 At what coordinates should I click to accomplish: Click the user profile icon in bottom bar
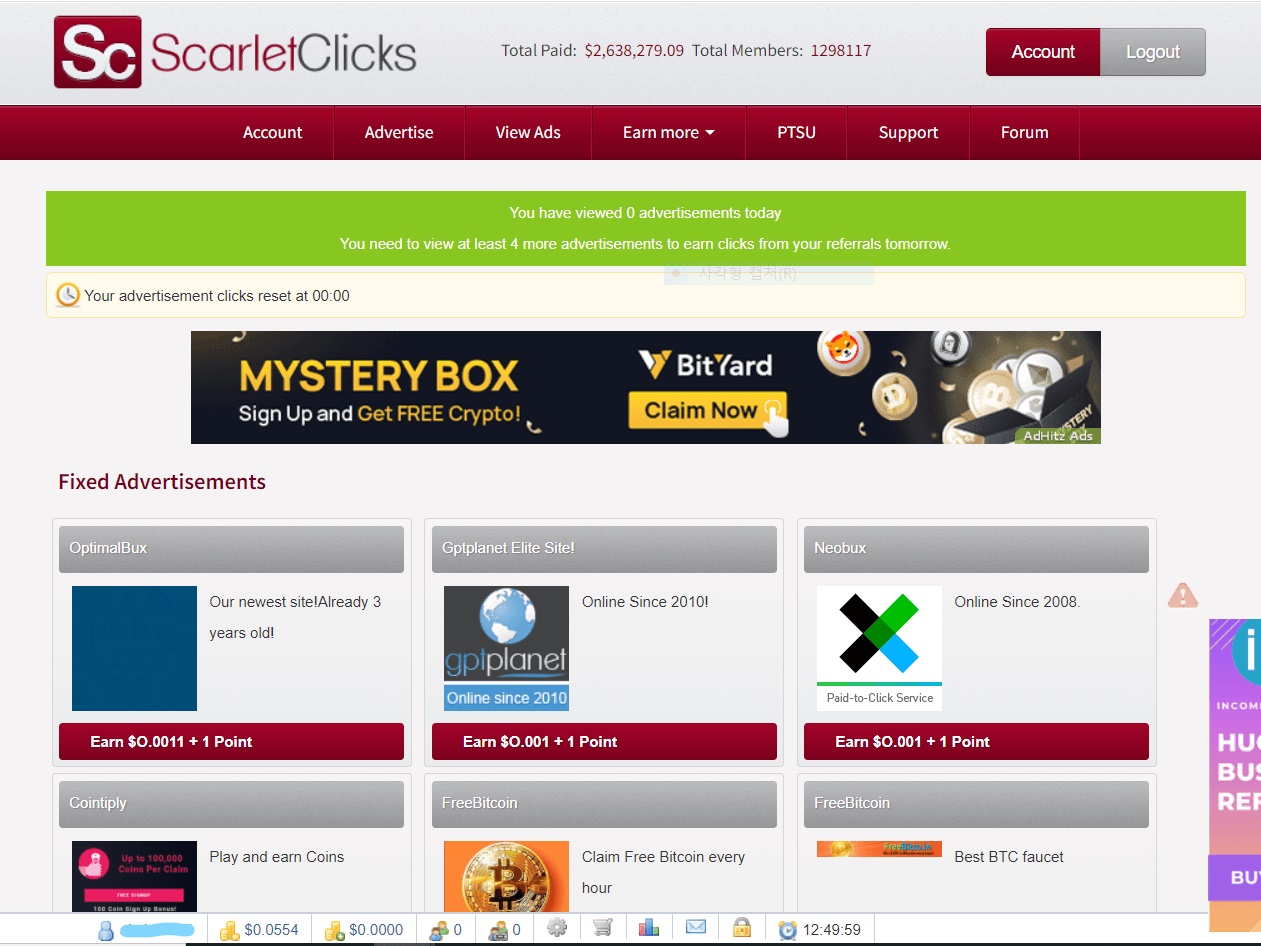tap(106, 930)
